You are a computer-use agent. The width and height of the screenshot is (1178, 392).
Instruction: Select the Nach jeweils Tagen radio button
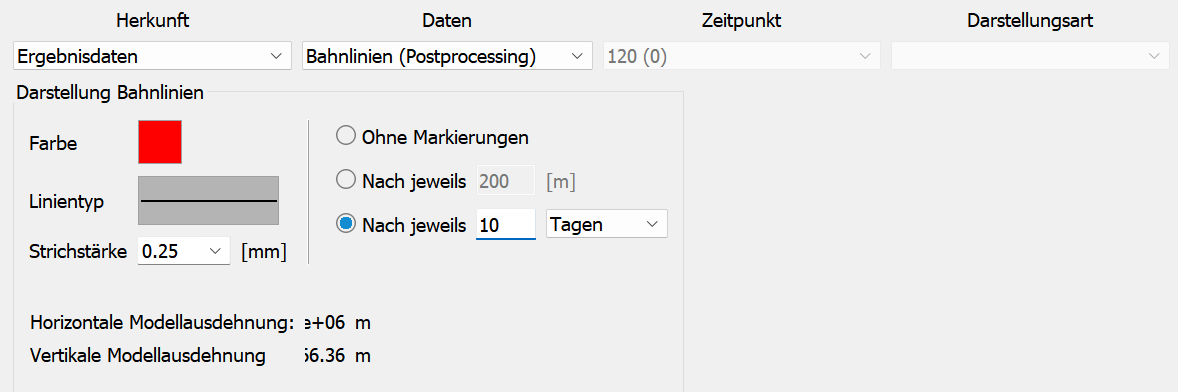[x=346, y=224]
